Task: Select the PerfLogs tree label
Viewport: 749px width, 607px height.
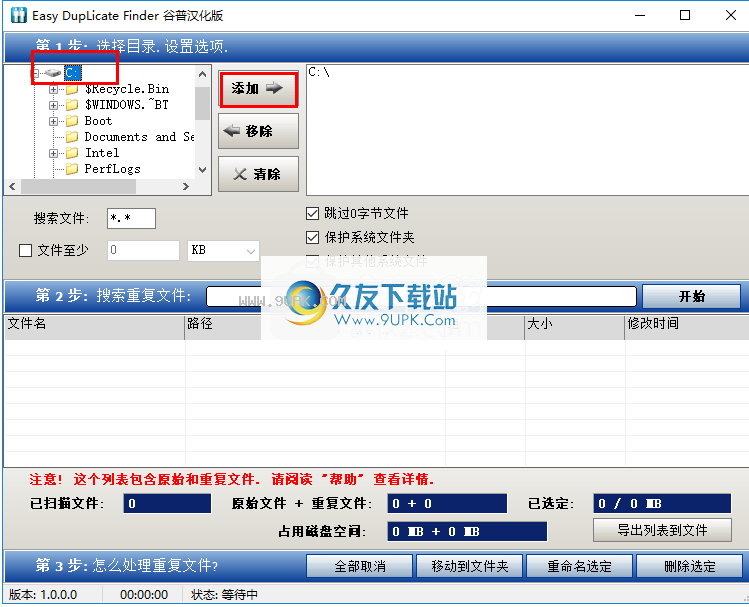Action: (112, 169)
